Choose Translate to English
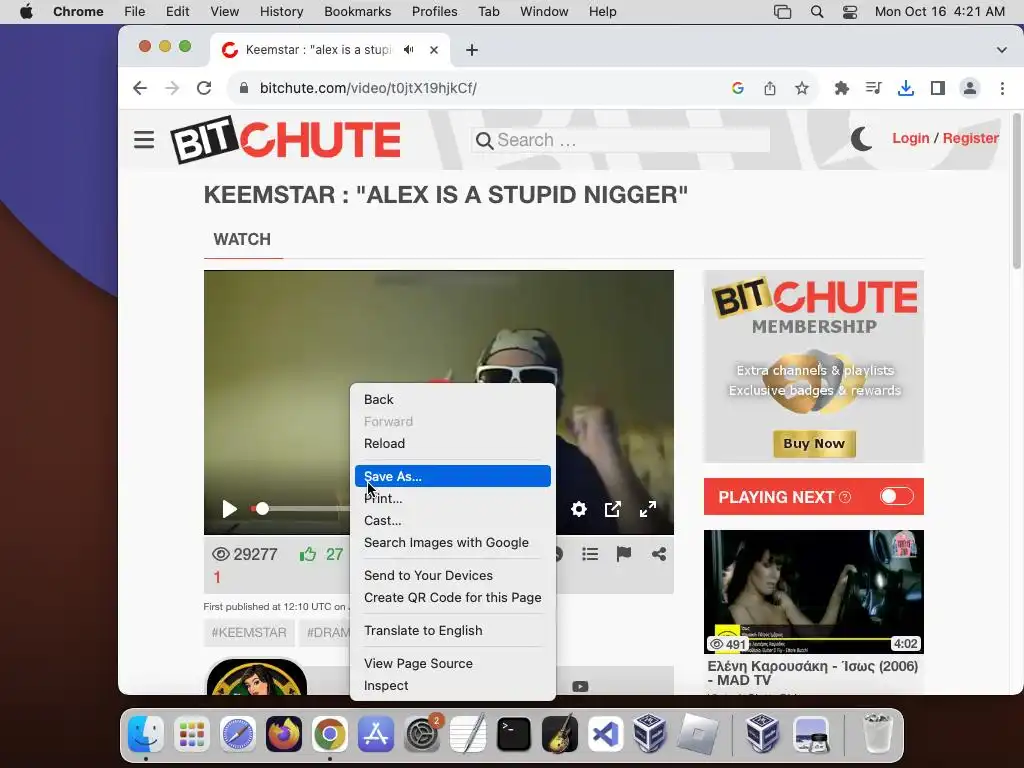Viewport: 1024px width, 768px height. tap(453, 630)
